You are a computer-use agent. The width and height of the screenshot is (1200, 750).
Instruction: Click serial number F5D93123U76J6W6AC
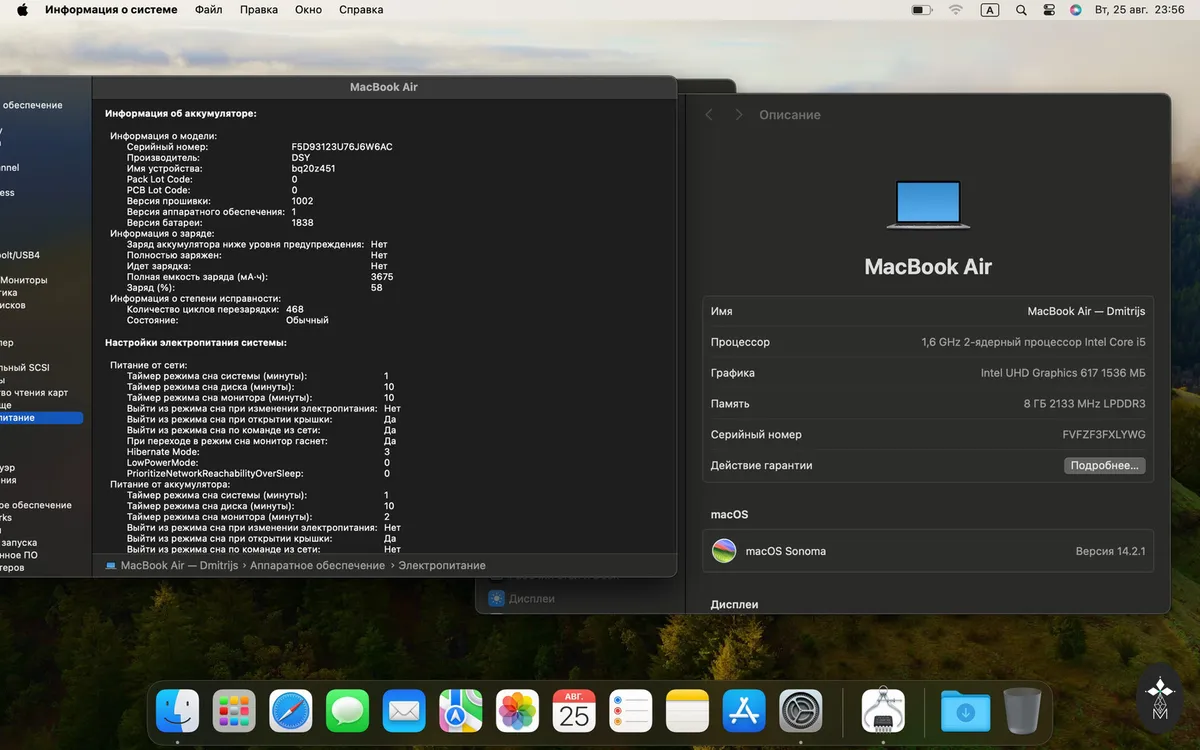(x=342, y=147)
